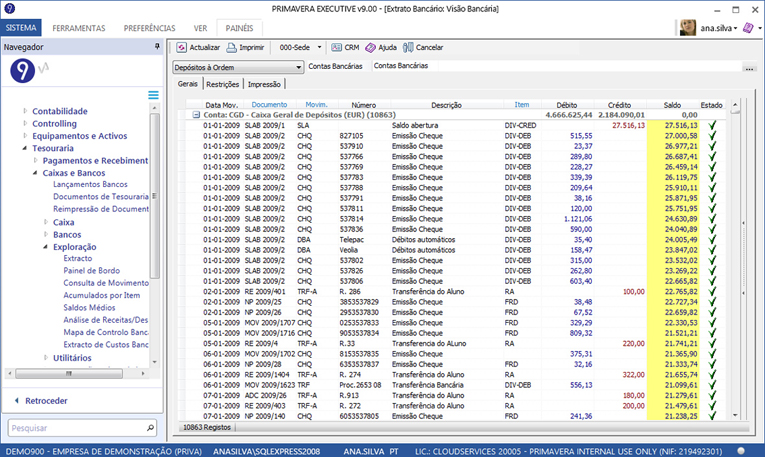The image size is (765, 457).
Task: Sort by the Documento column header
Action: pyautogui.click(x=269, y=104)
